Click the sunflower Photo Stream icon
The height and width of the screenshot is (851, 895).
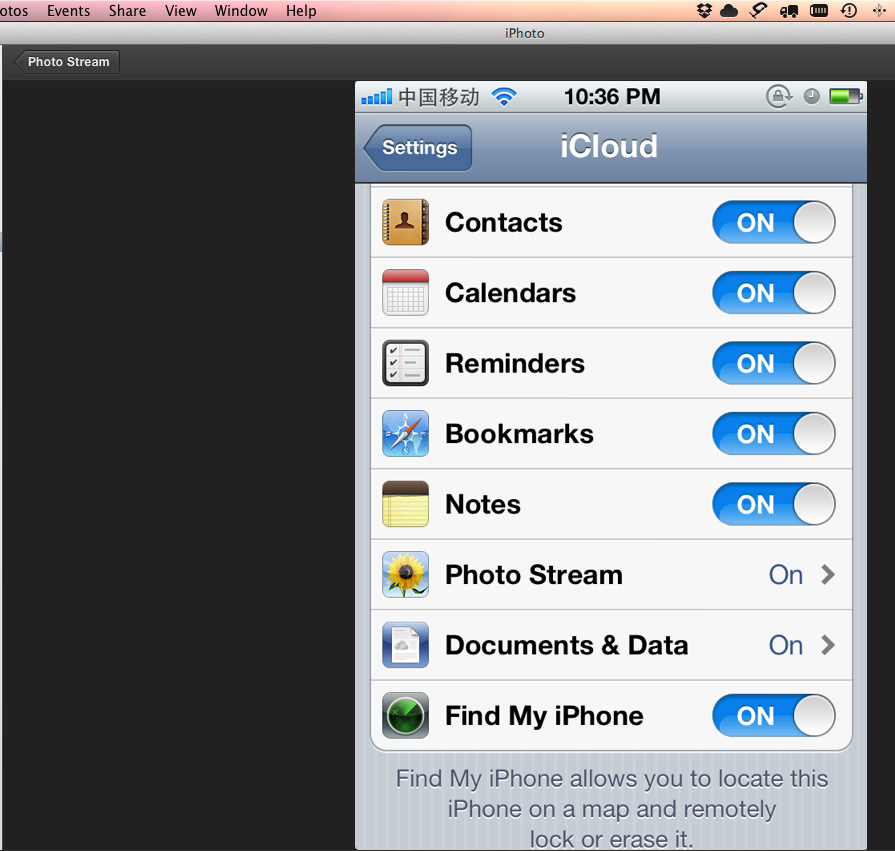(405, 574)
